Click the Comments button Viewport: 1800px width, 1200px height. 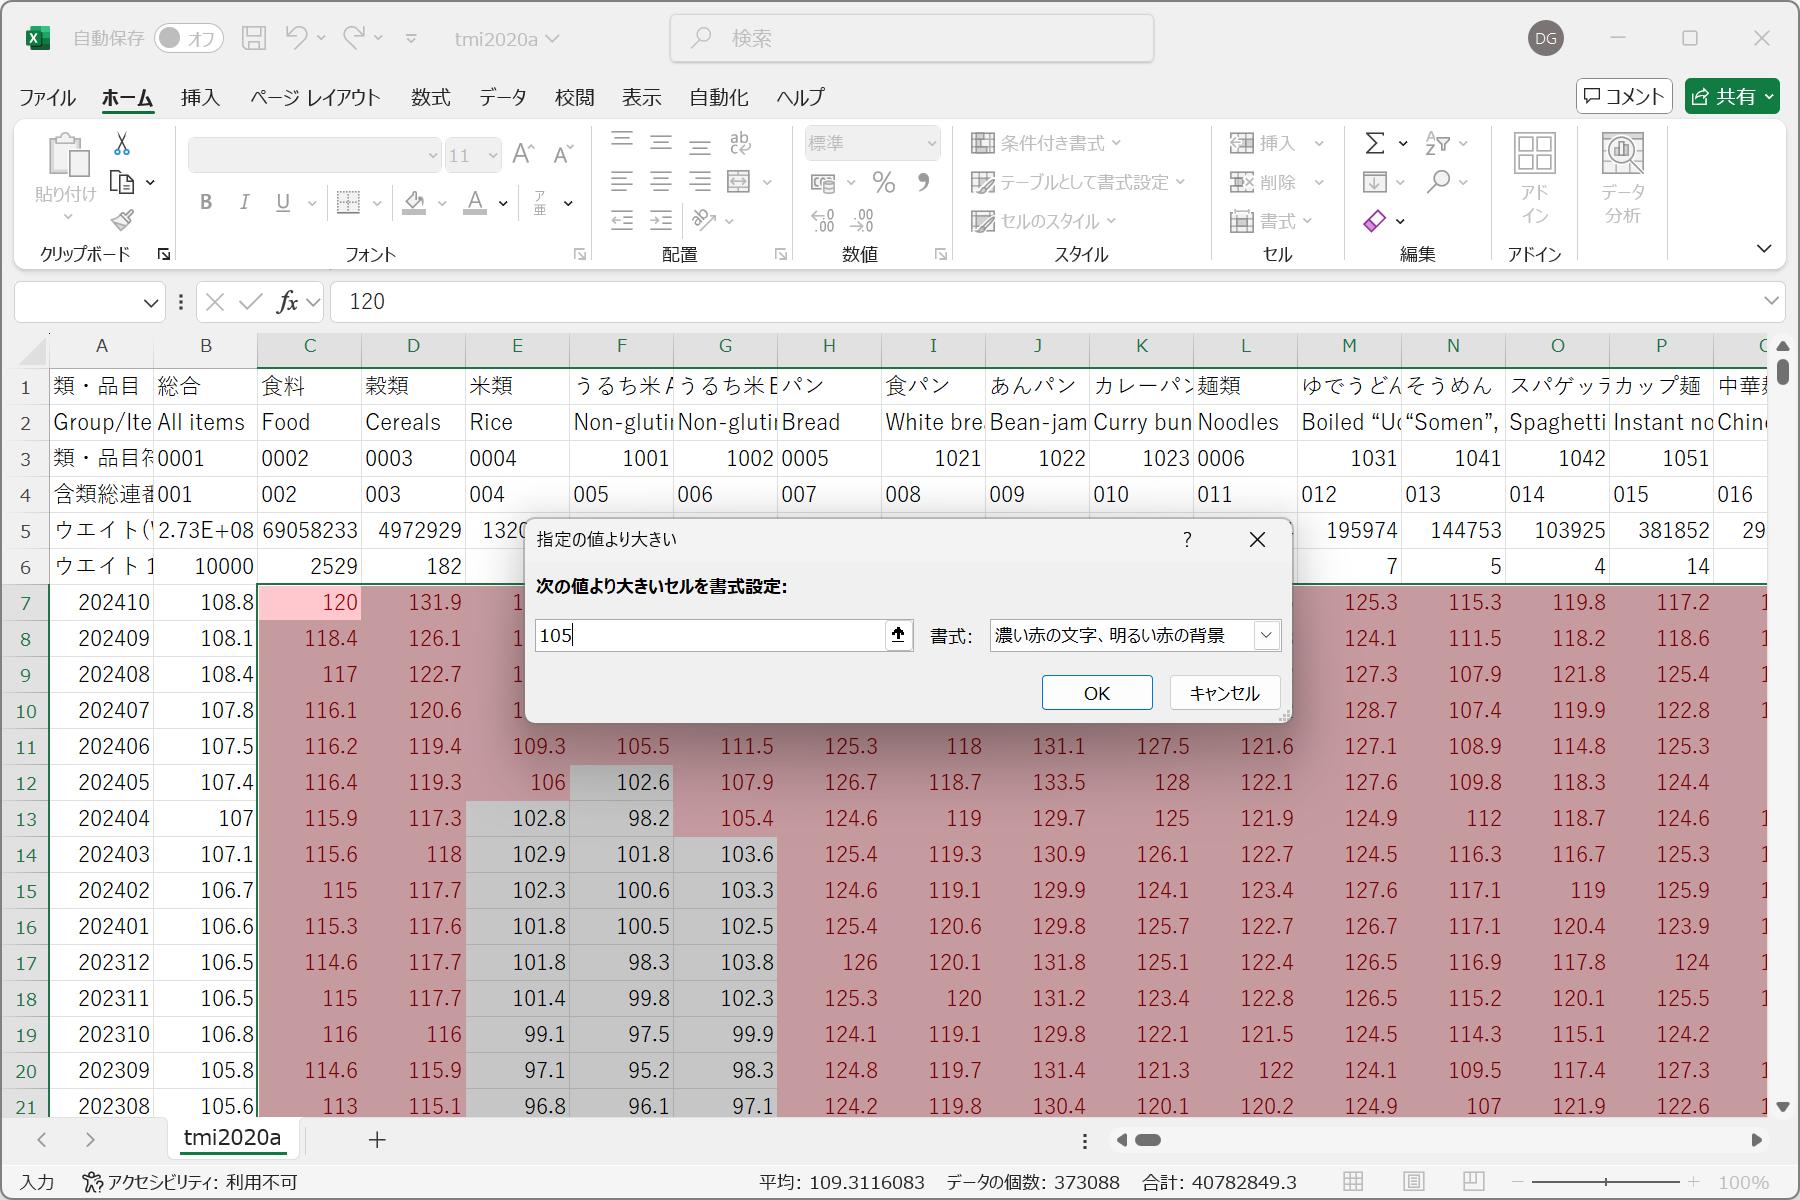coord(1624,96)
